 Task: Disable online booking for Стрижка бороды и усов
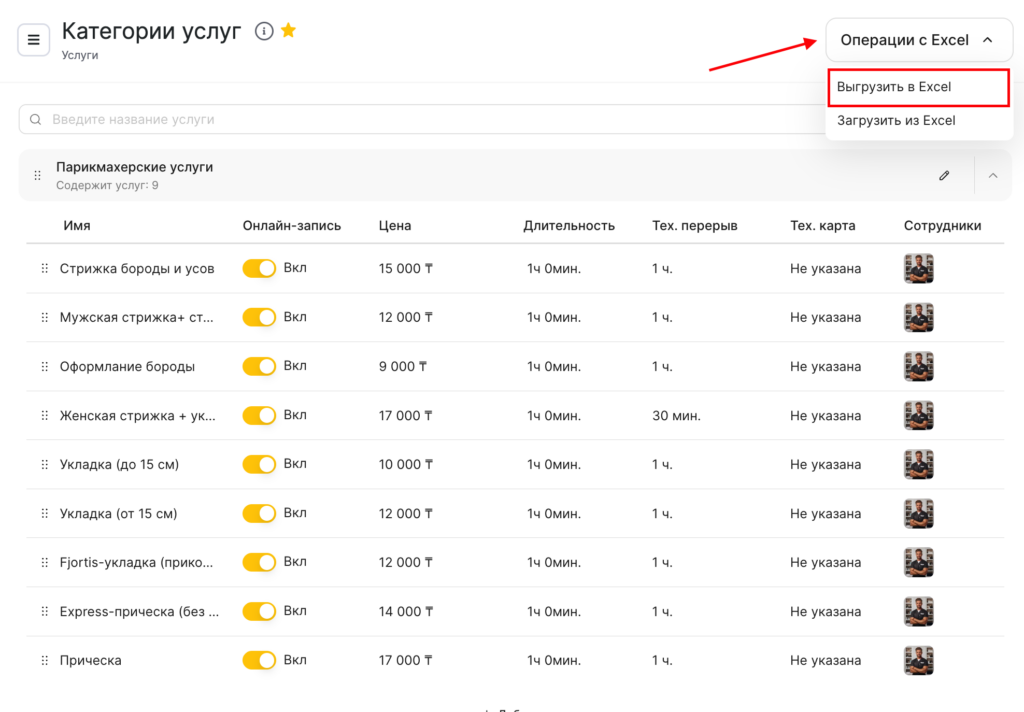click(259, 268)
